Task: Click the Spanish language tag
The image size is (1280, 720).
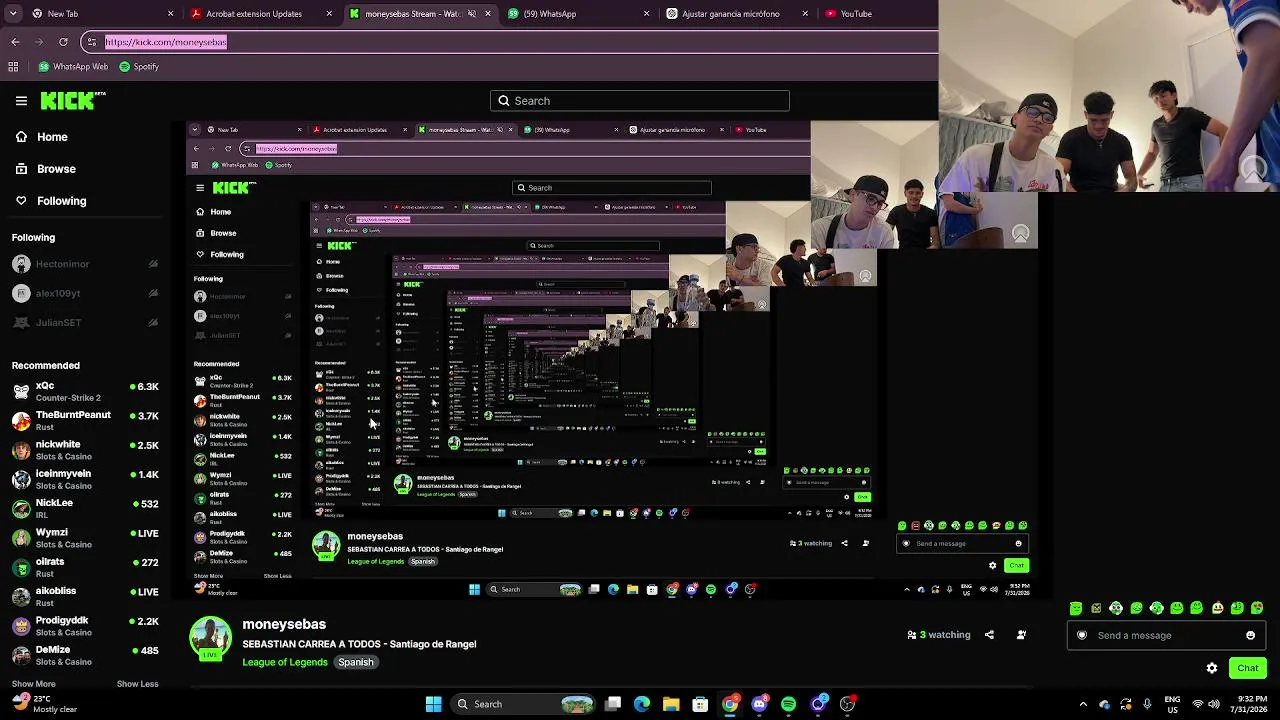Action: tap(356, 662)
